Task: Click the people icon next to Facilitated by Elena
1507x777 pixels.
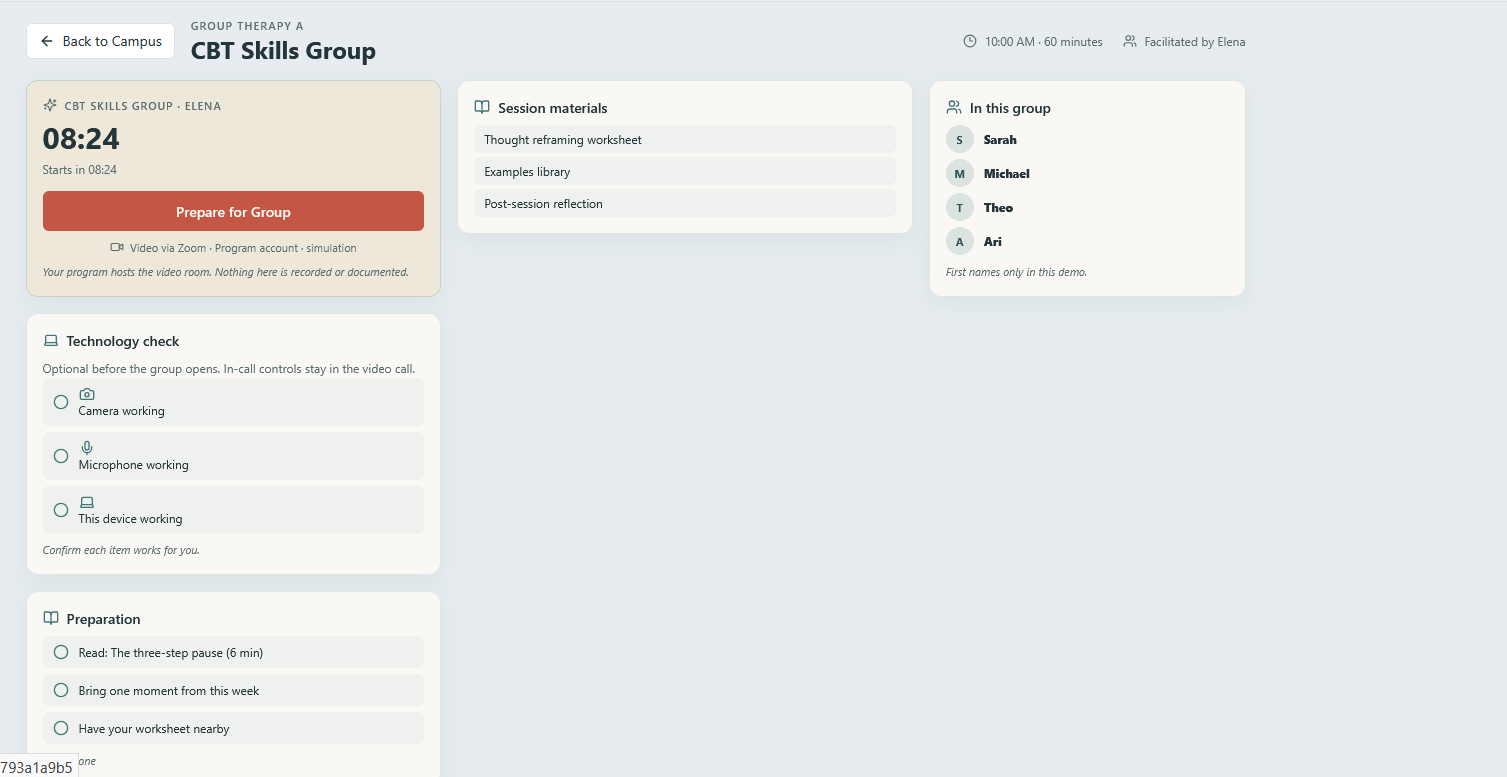Action: [1130, 41]
